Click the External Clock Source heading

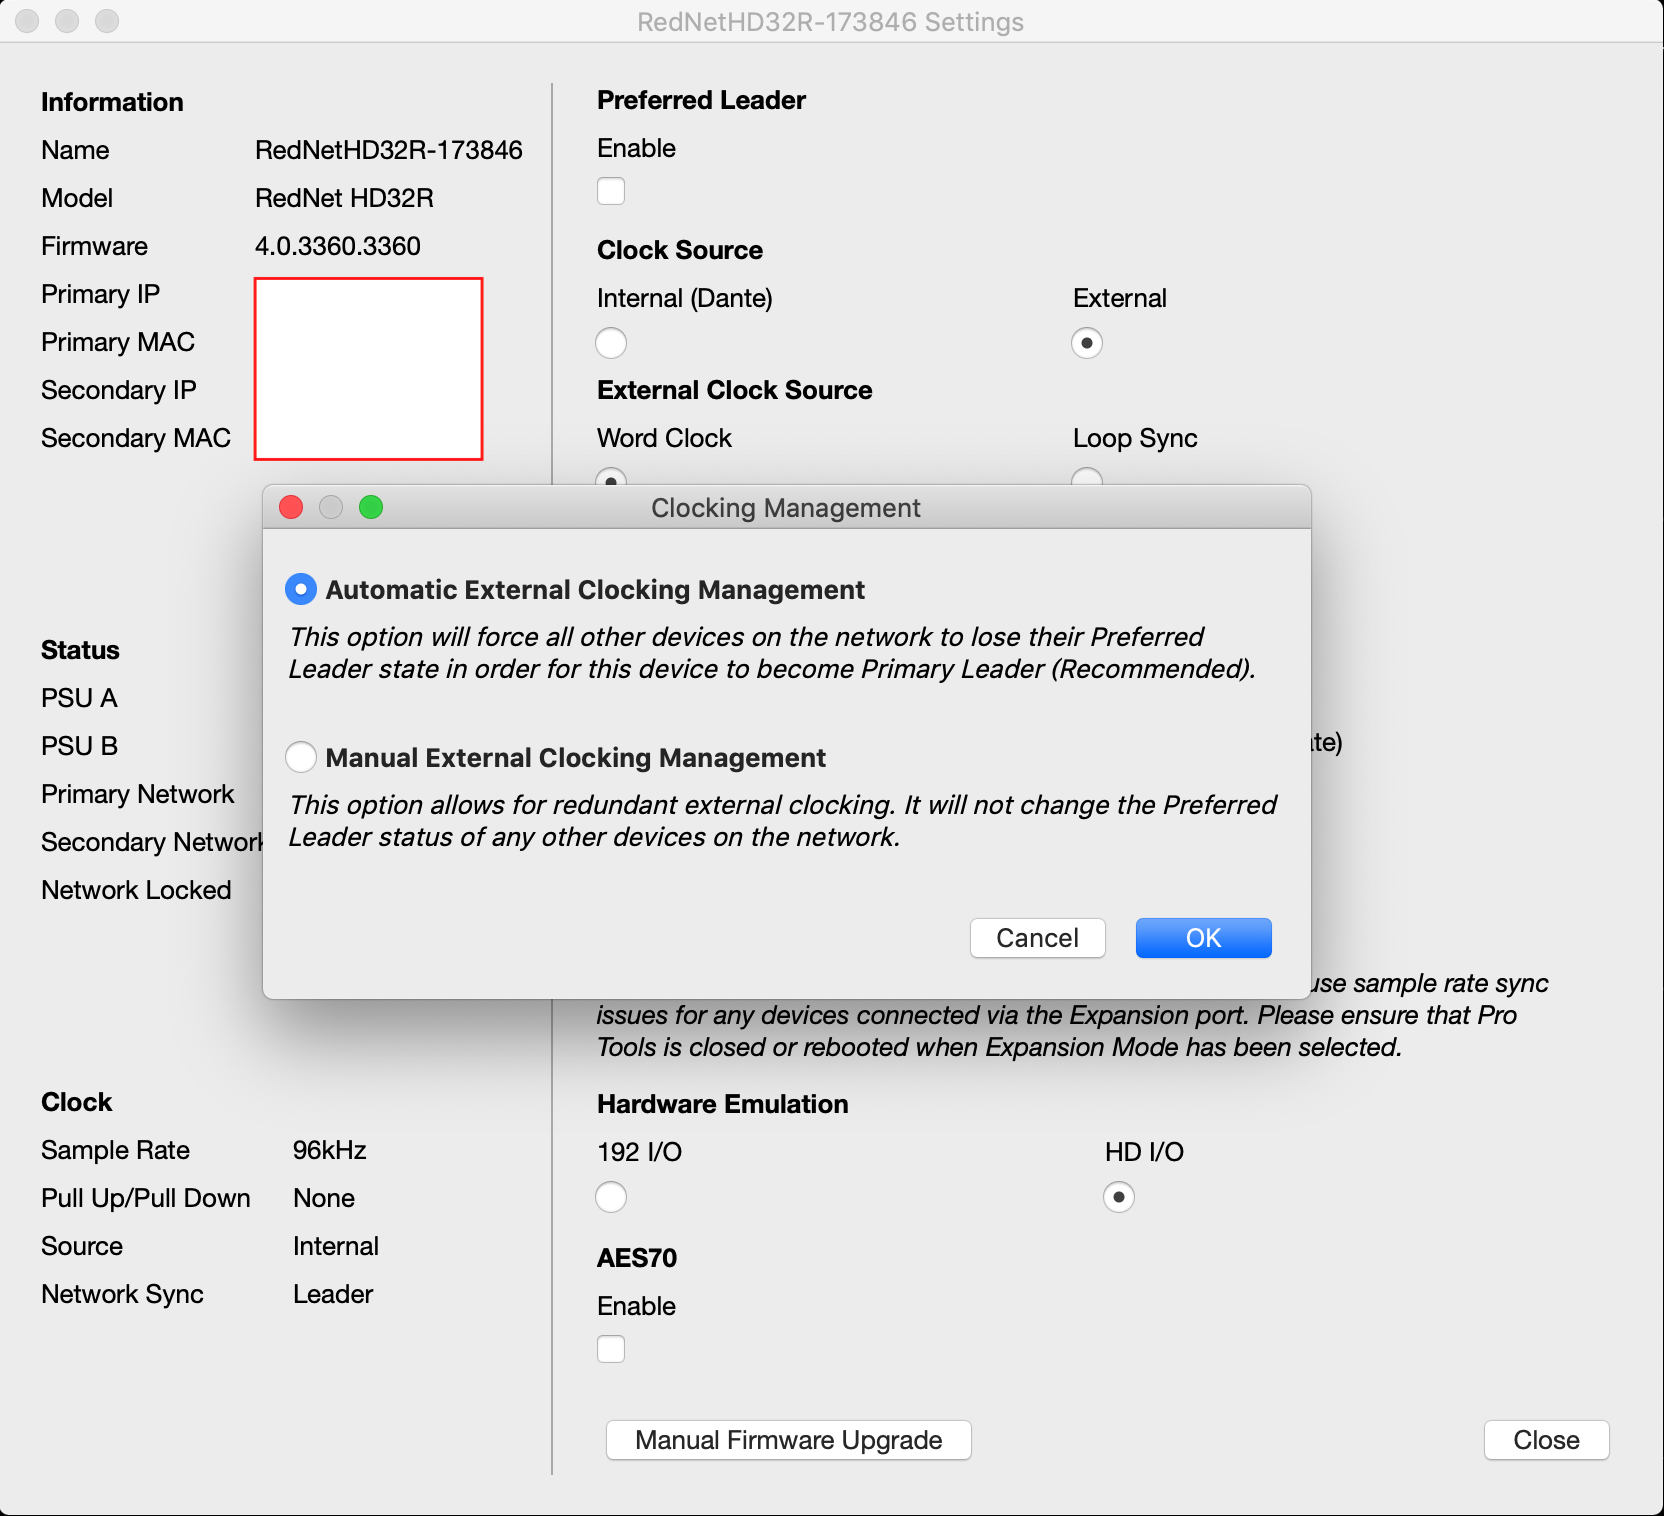tap(735, 390)
